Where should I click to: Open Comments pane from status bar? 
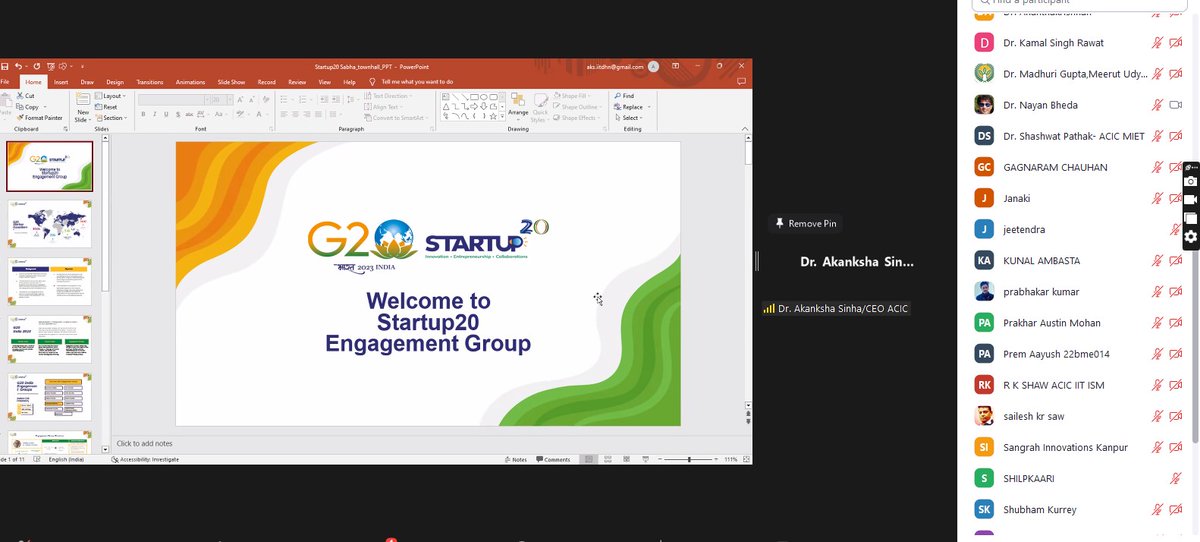coord(553,459)
